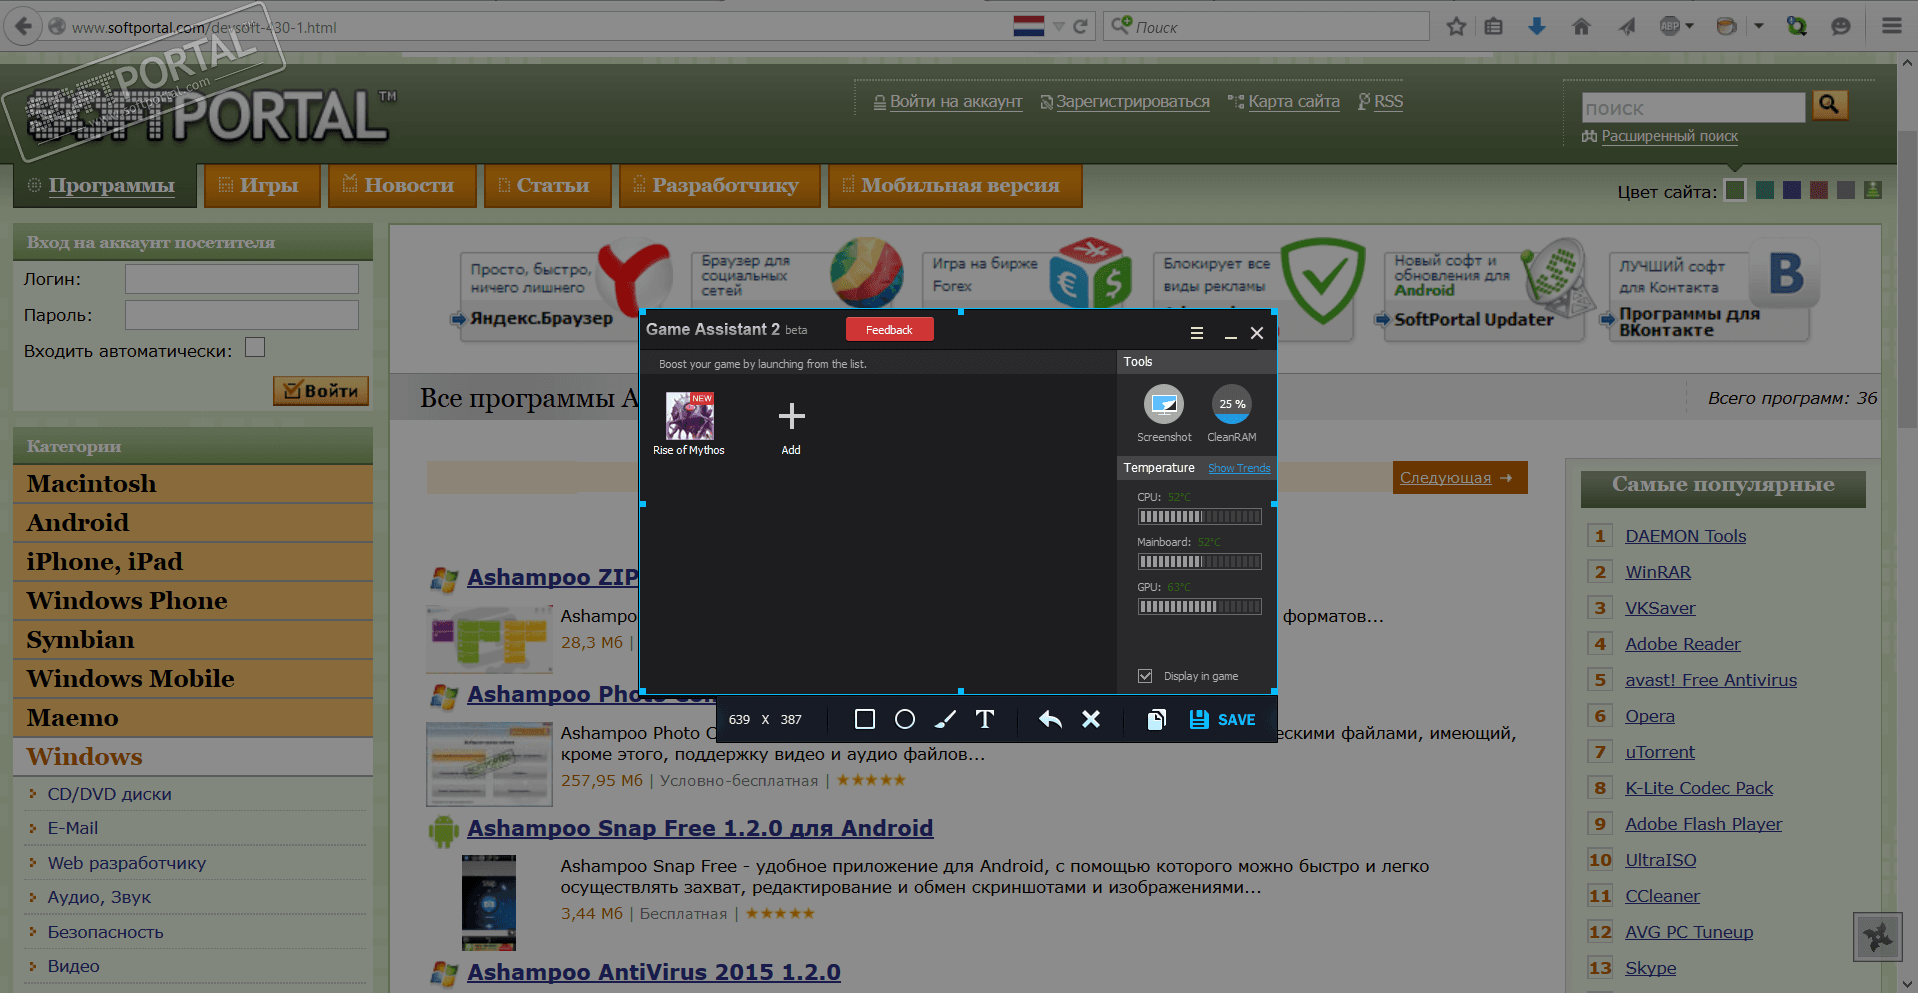The width and height of the screenshot is (1918, 993).
Task: Pick the brush tool in capture toolbar
Action: coord(945,719)
